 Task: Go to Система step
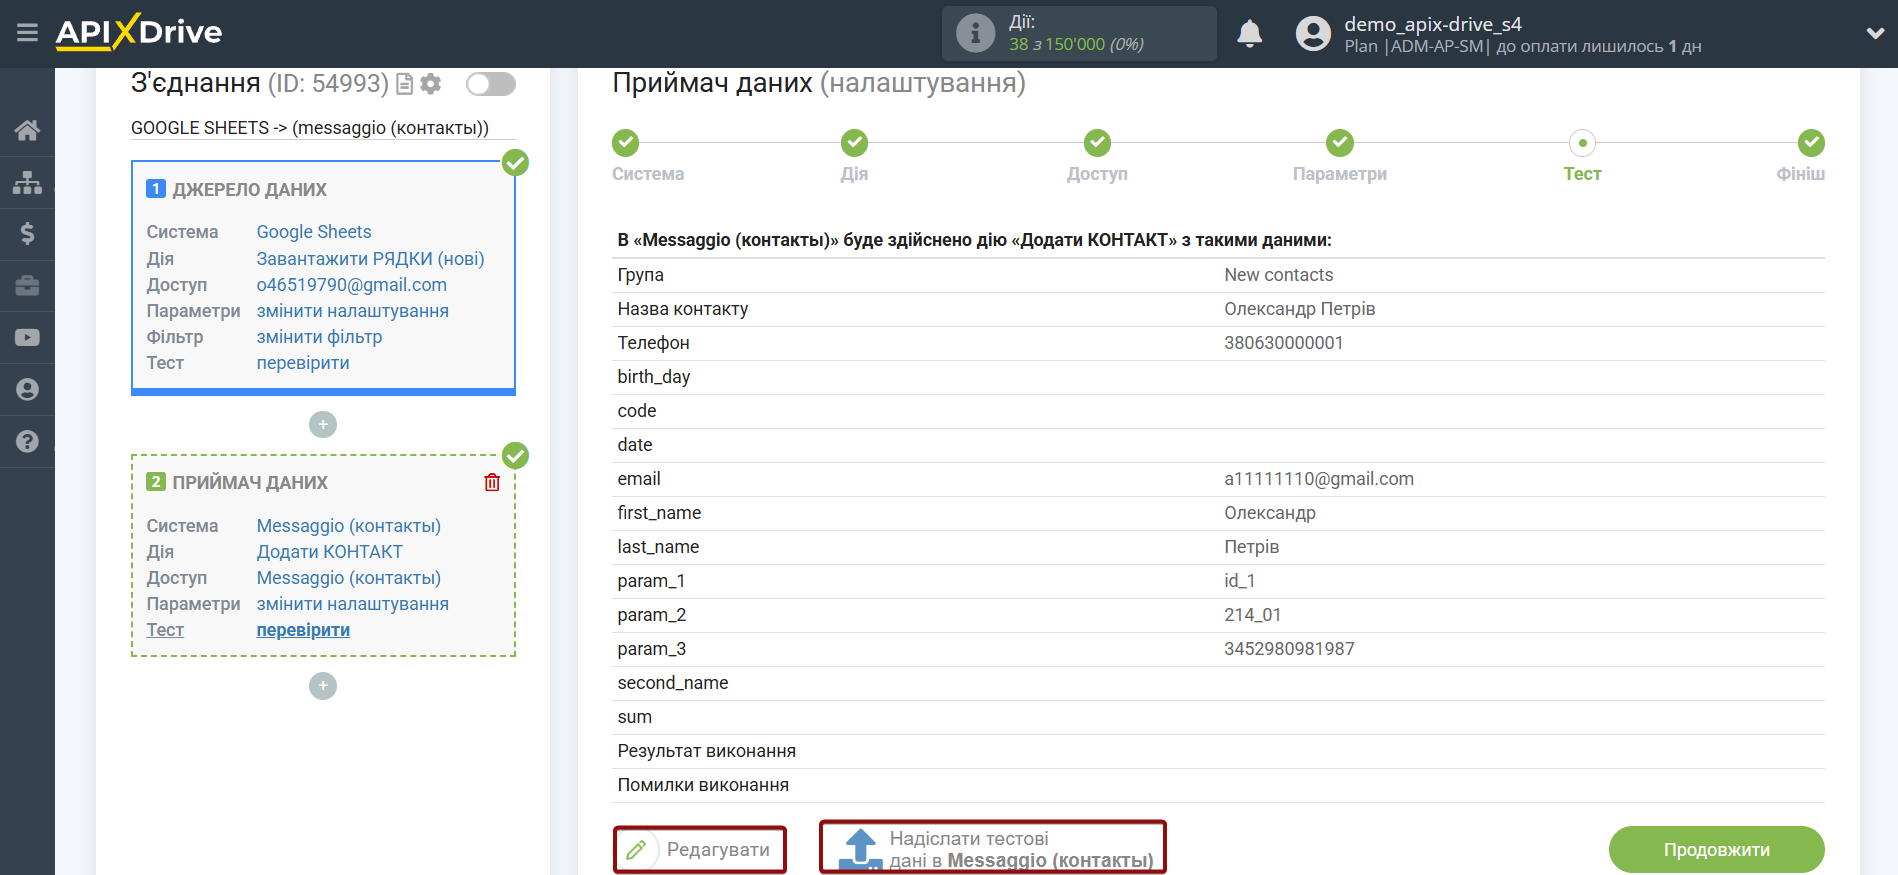pos(626,143)
